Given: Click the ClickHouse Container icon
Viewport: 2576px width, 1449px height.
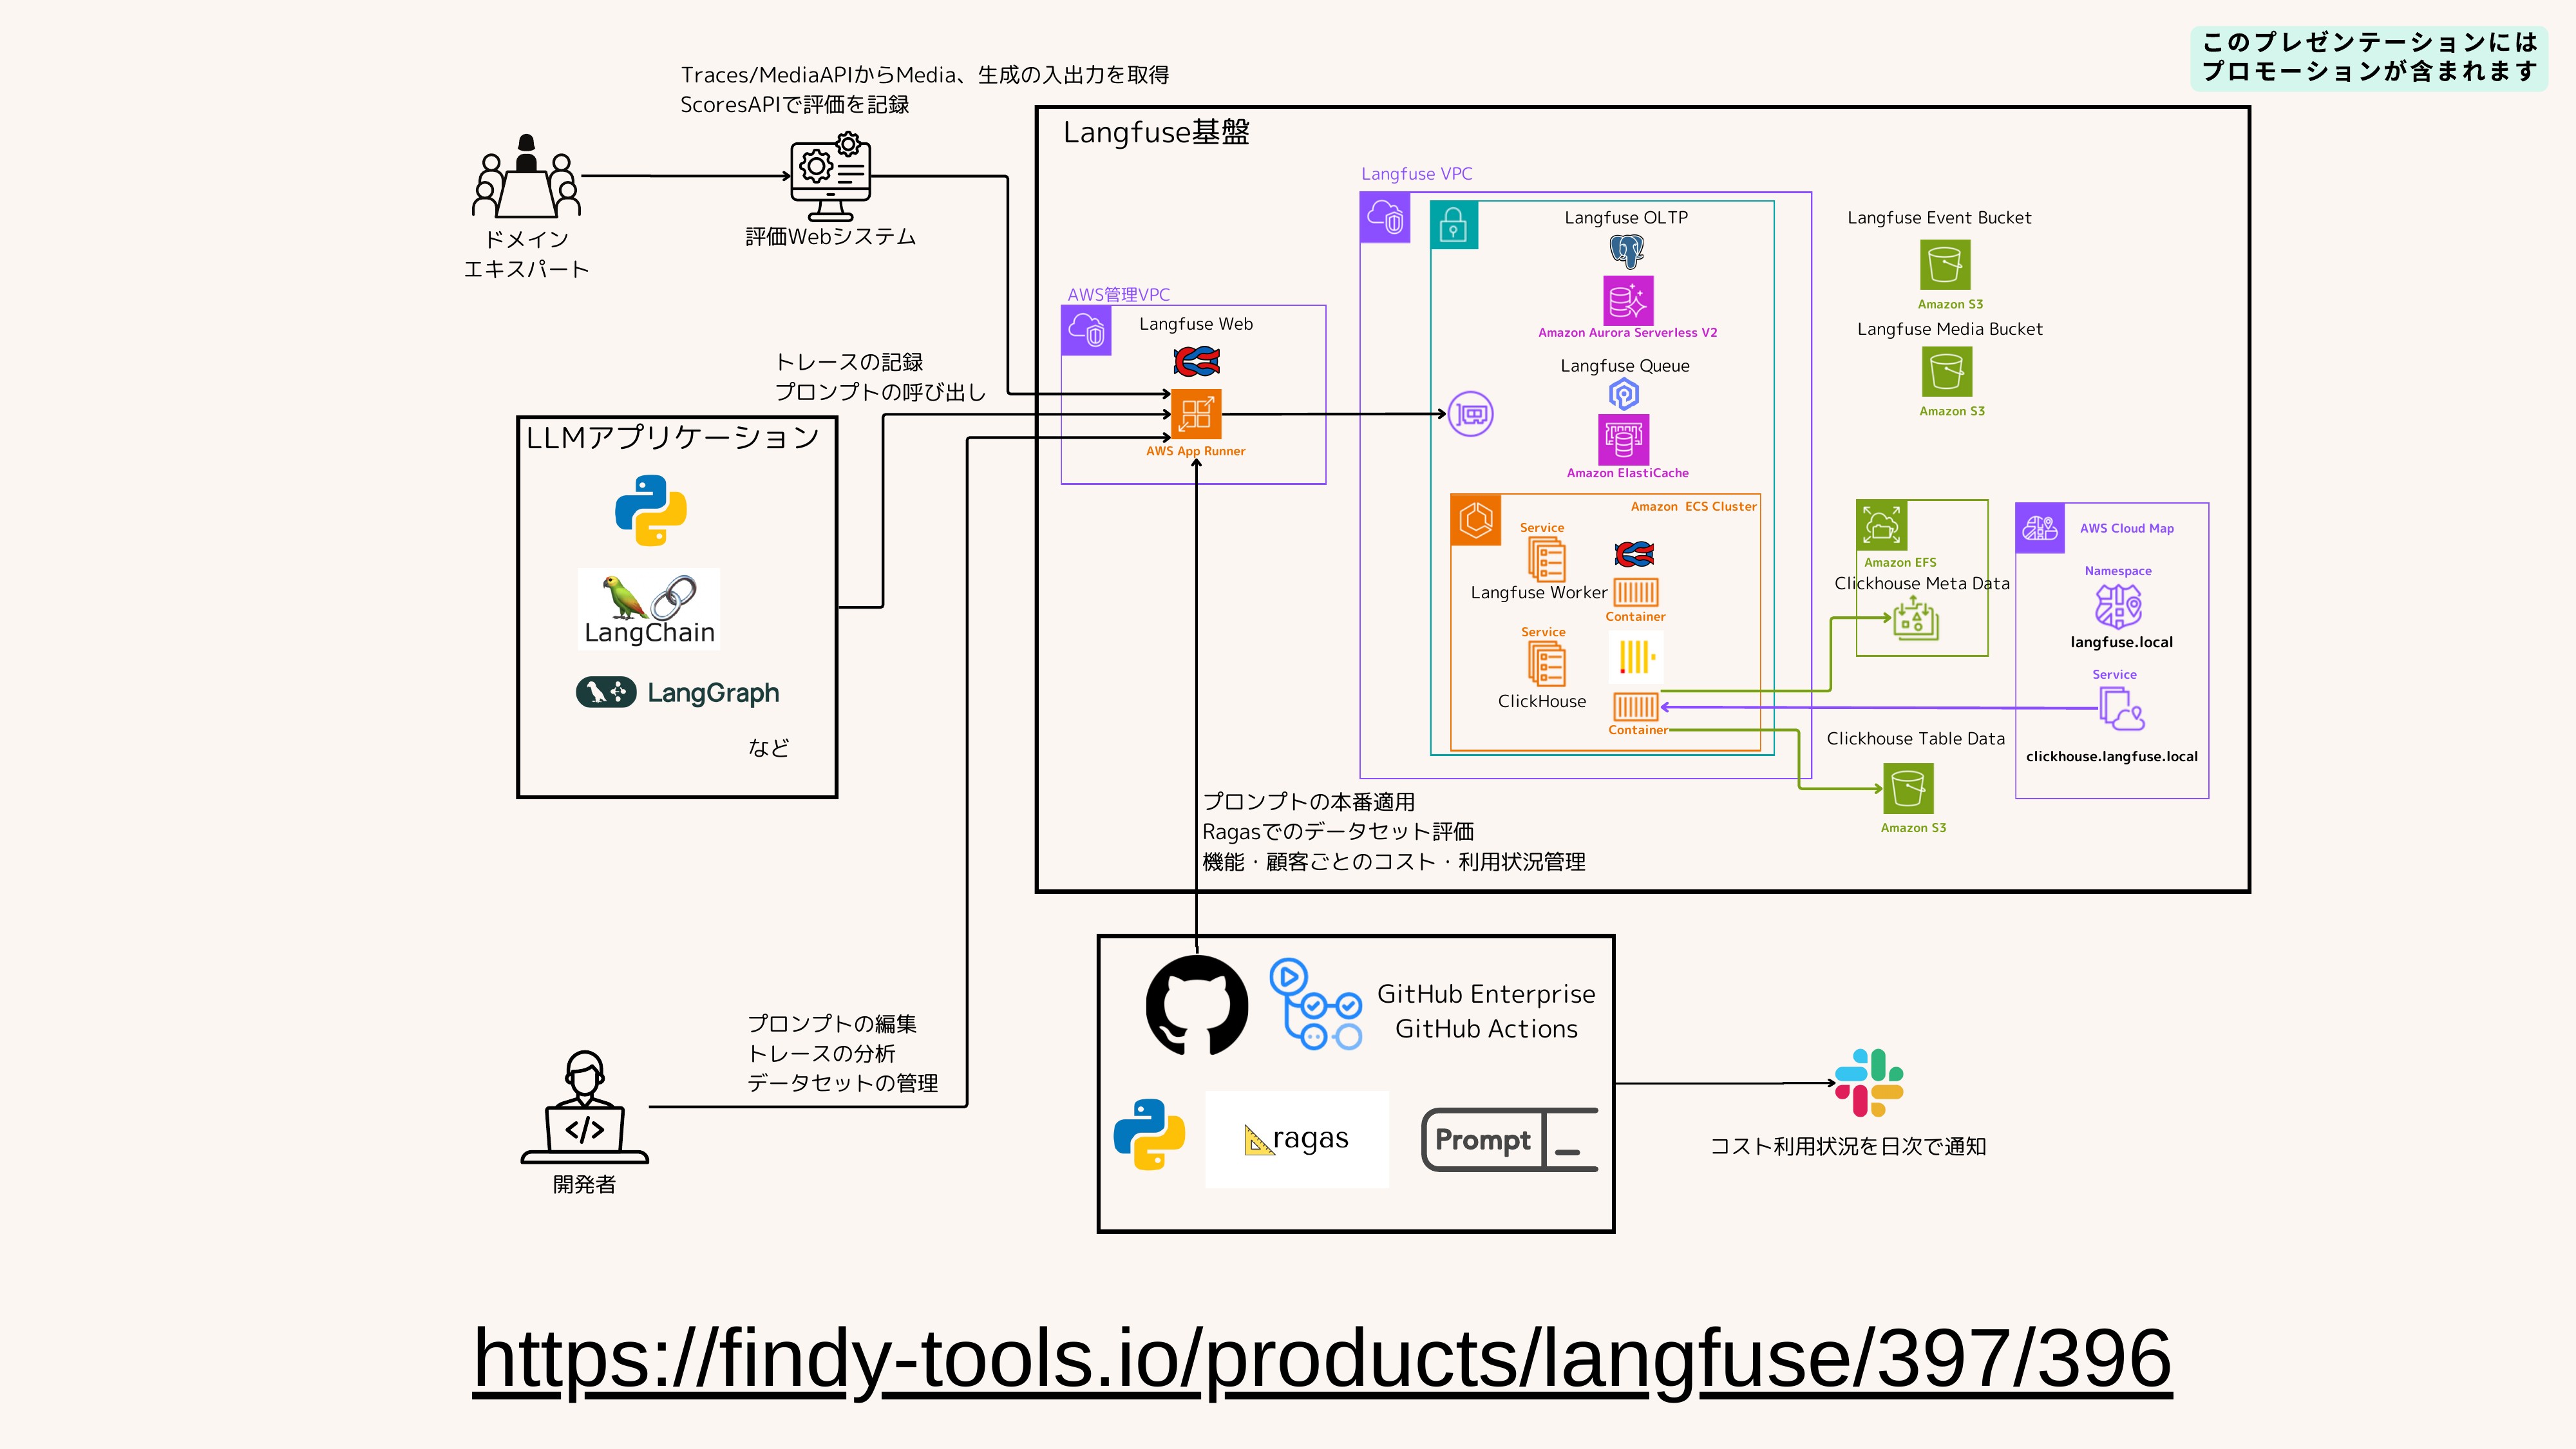Looking at the screenshot, I should pyautogui.click(x=1636, y=706).
